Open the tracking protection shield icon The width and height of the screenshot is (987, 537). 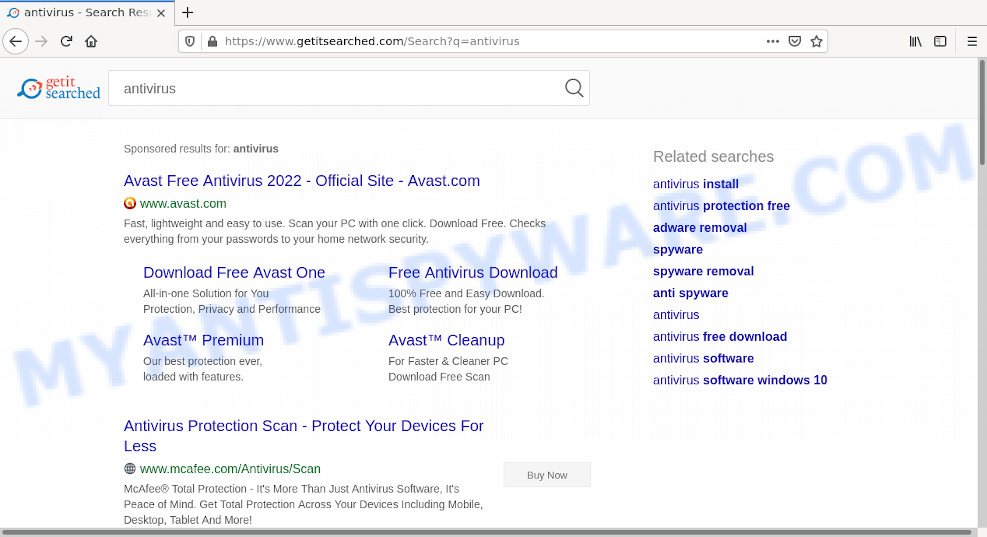[189, 42]
